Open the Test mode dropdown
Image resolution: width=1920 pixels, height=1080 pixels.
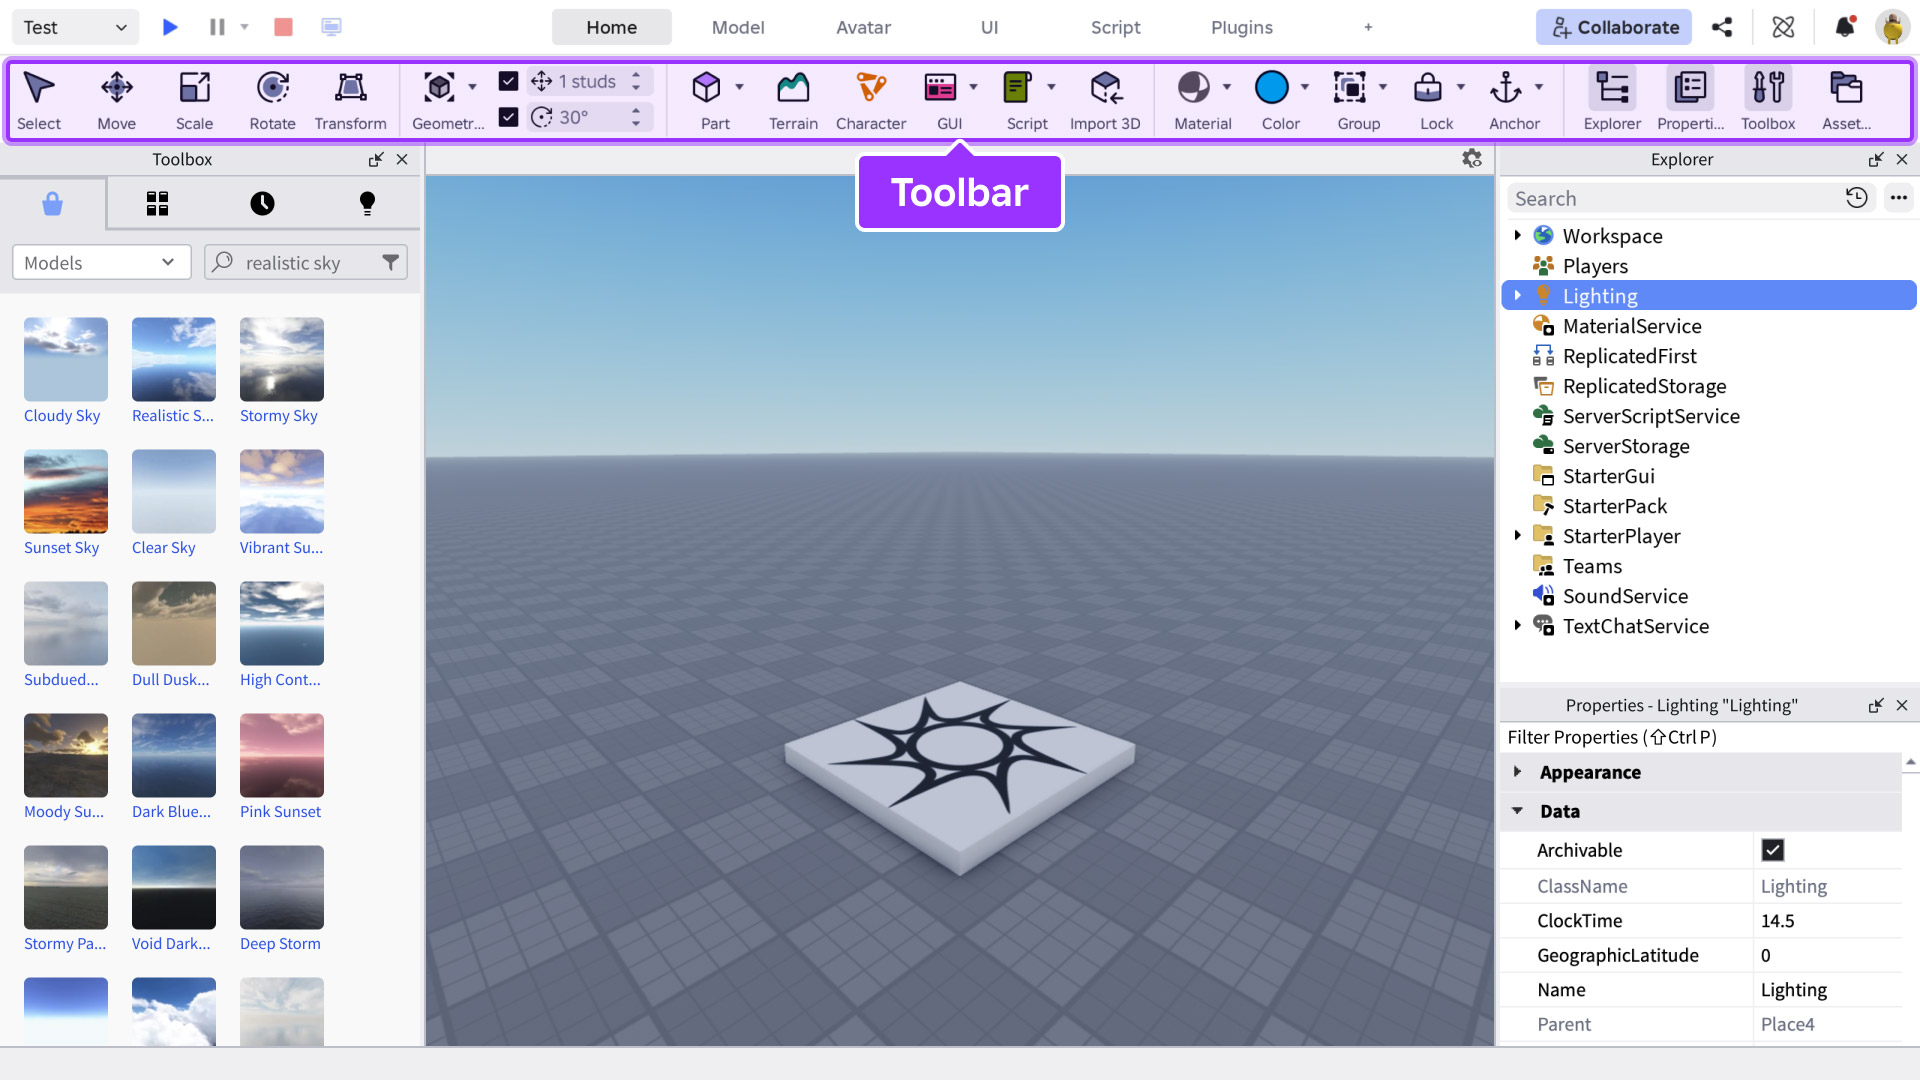click(x=75, y=27)
